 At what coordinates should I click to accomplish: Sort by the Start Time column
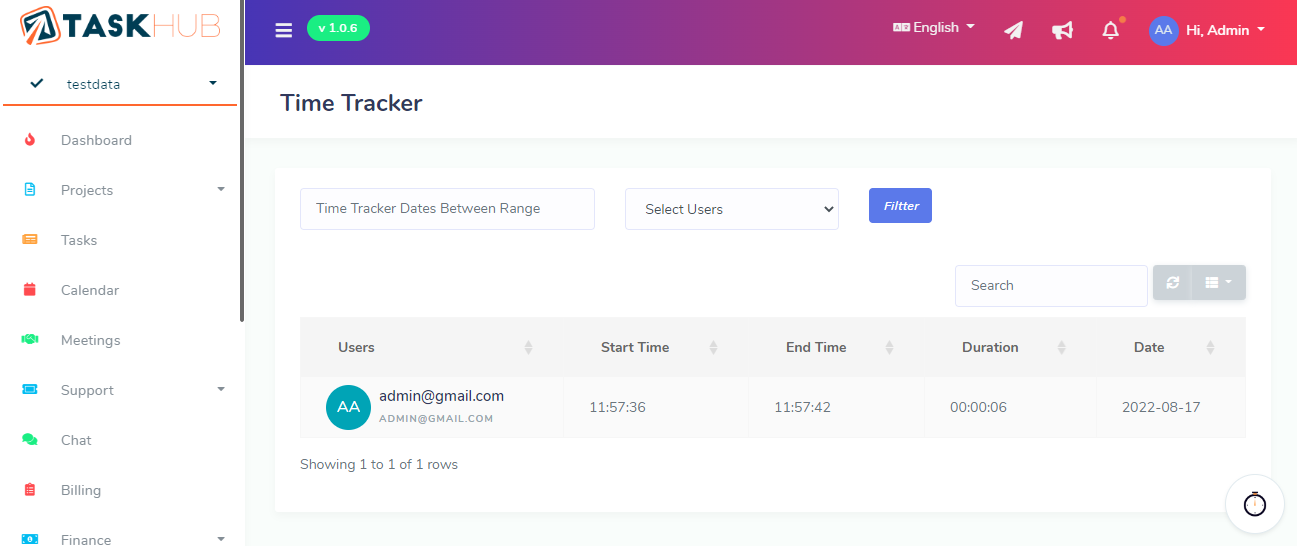(x=655, y=347)
